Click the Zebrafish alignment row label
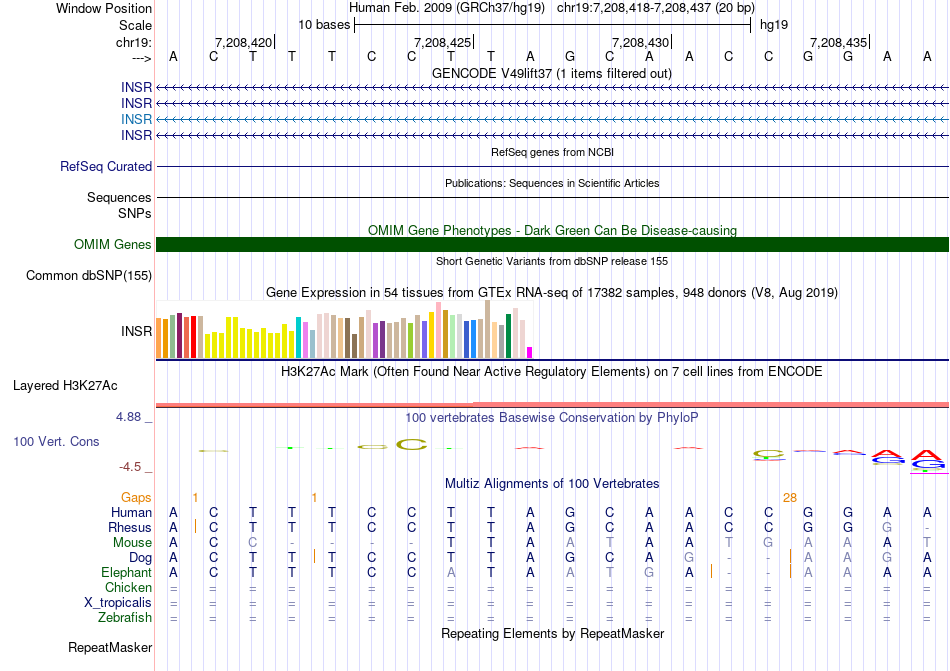This screenshot has width=950, height=671. [x=125, y=618]
